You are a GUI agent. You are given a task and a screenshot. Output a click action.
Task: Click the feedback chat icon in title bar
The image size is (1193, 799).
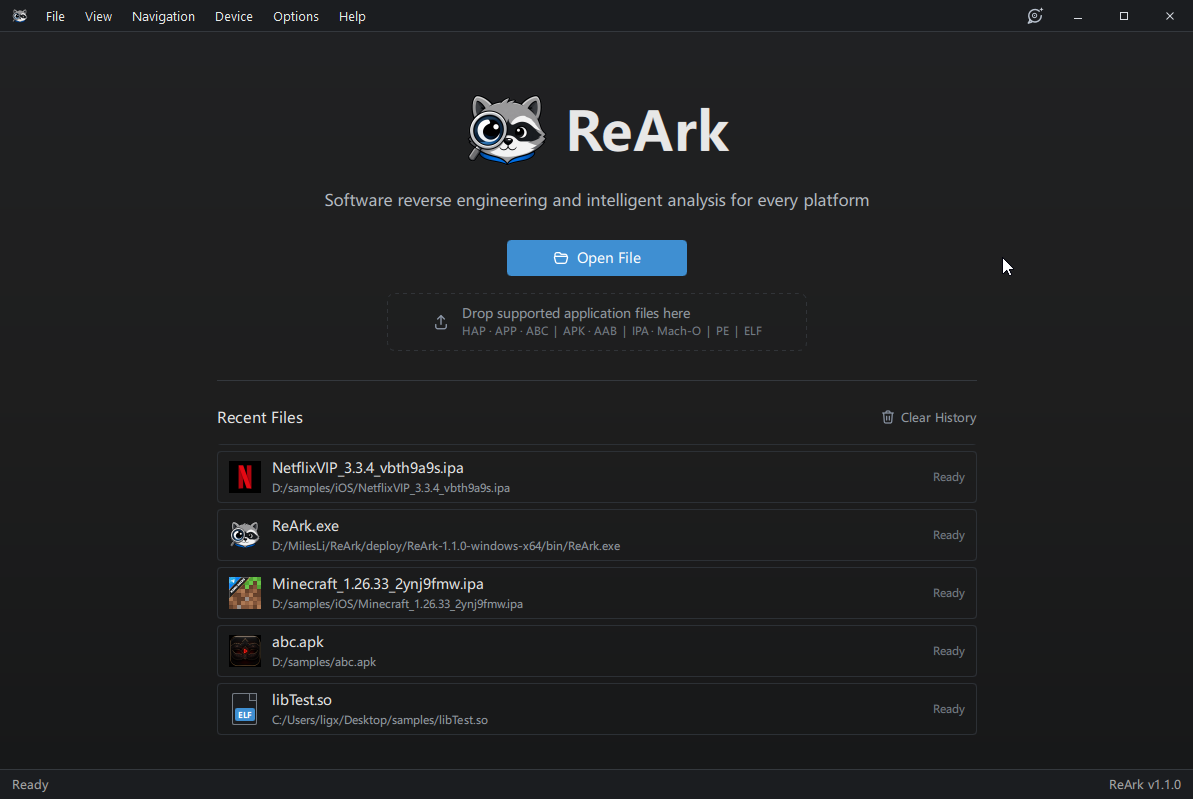tap(1035, 16)
